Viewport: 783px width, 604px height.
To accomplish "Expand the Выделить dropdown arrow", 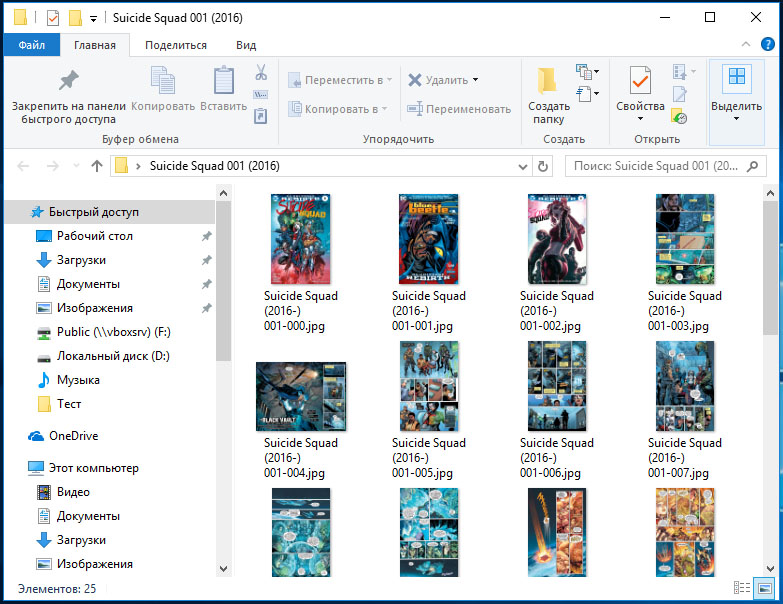I will pyautogui.click(x=736, y=119).
